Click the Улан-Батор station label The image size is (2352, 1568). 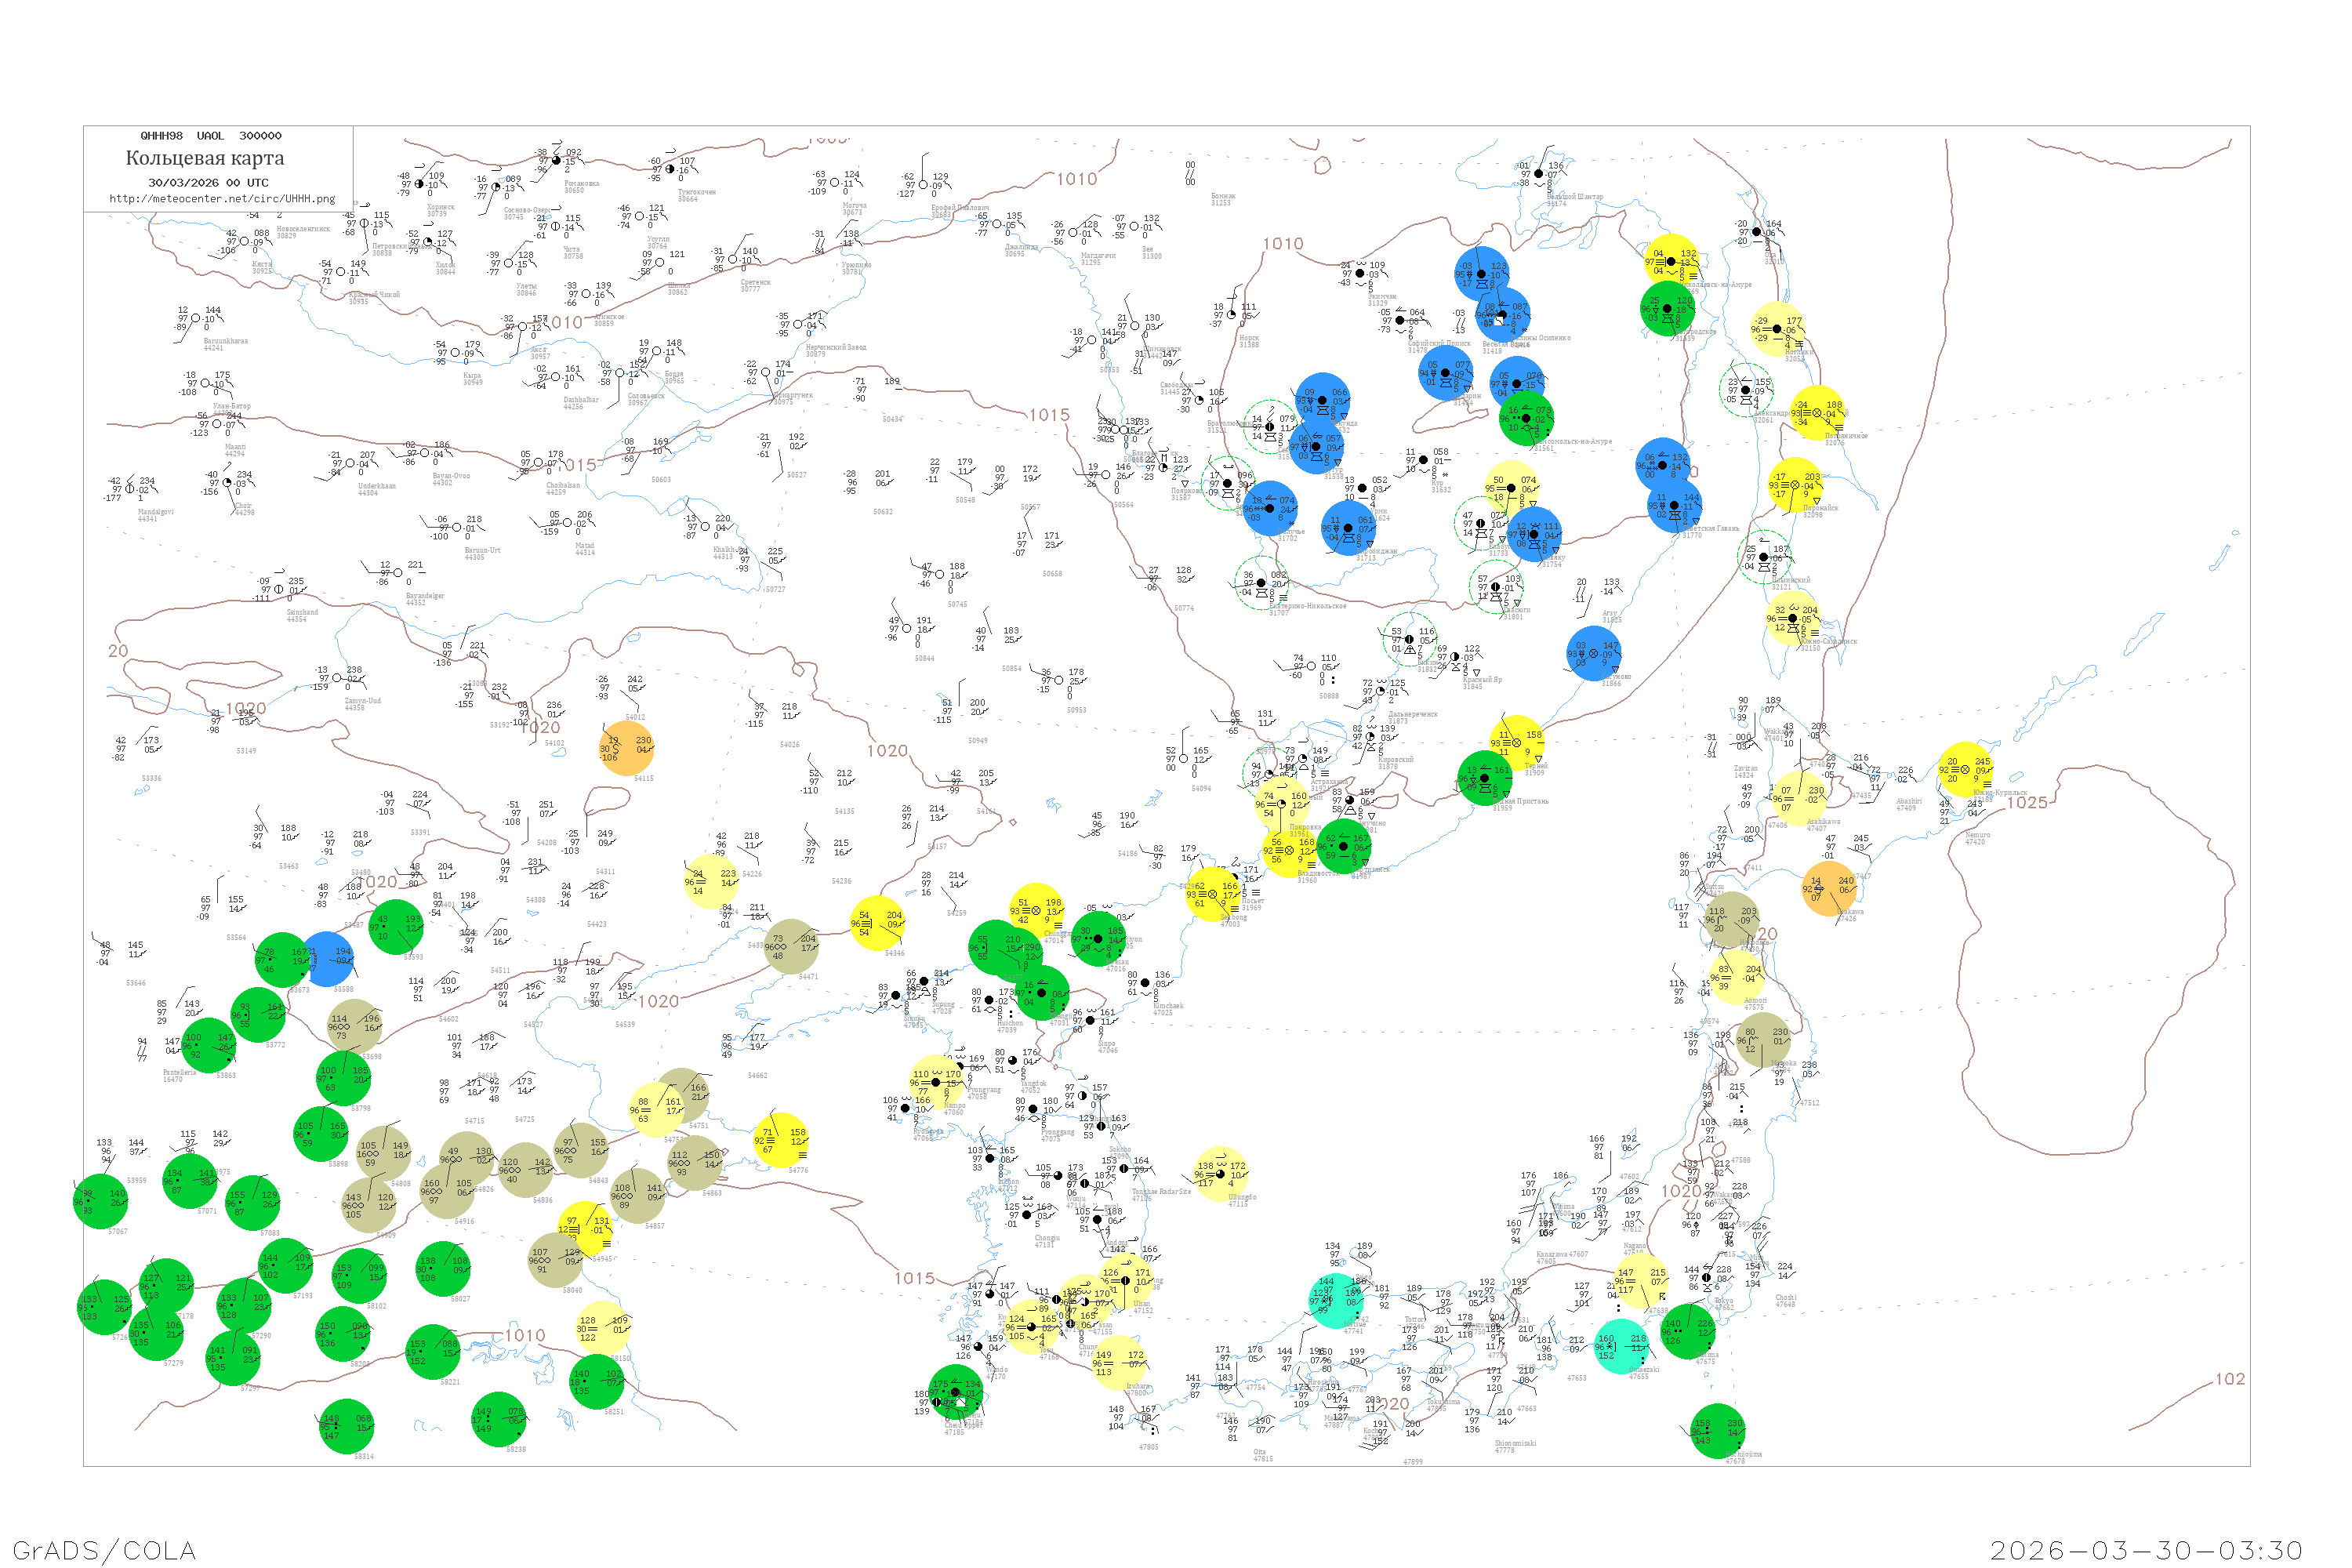pyautogui.click(x=231, y=407)
